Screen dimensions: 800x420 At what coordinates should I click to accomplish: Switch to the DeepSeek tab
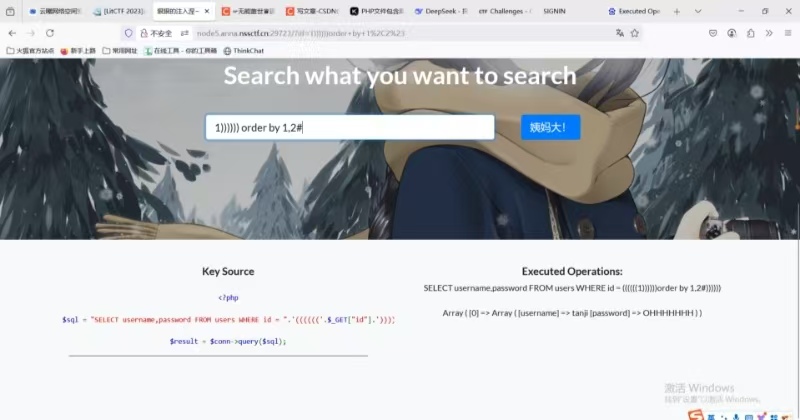(440, 11)
